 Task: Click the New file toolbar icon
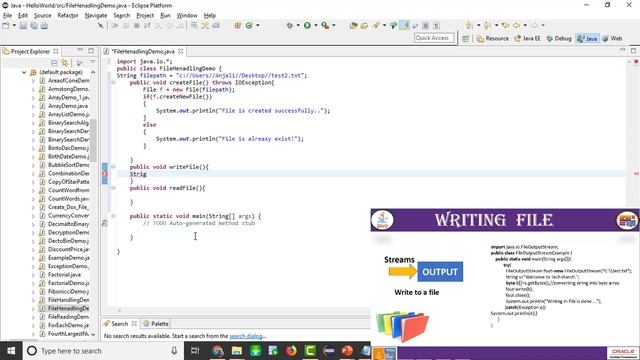pos(6,25)
